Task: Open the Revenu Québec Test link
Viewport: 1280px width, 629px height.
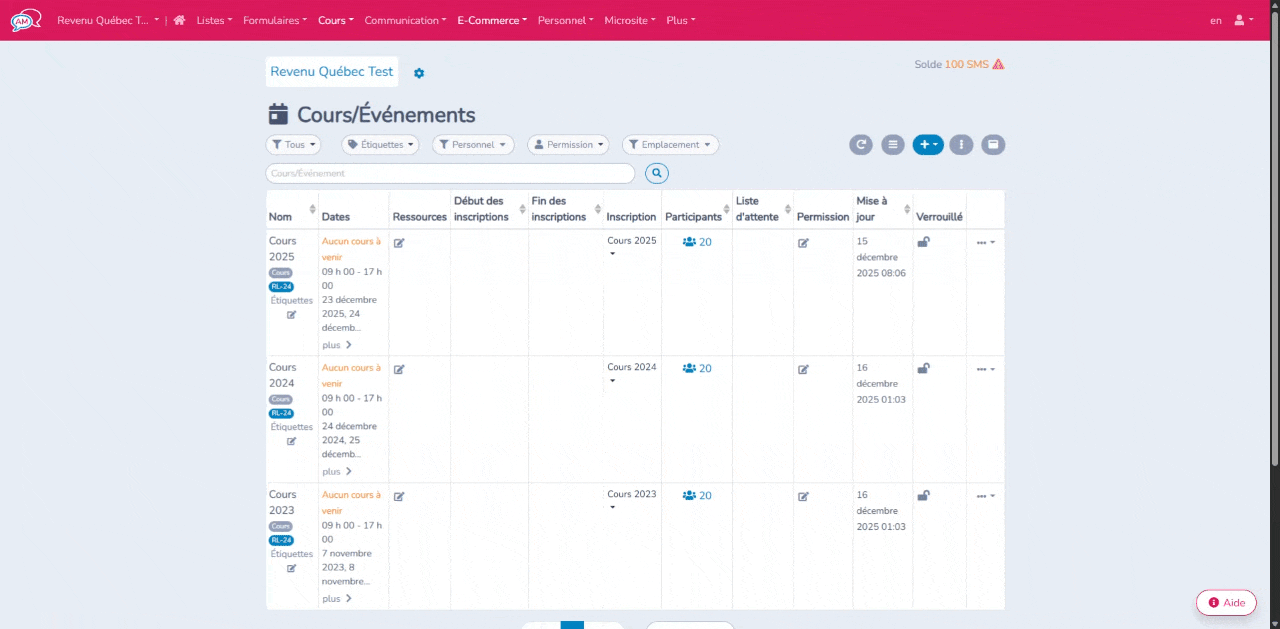Action: [x=332, y=72]
